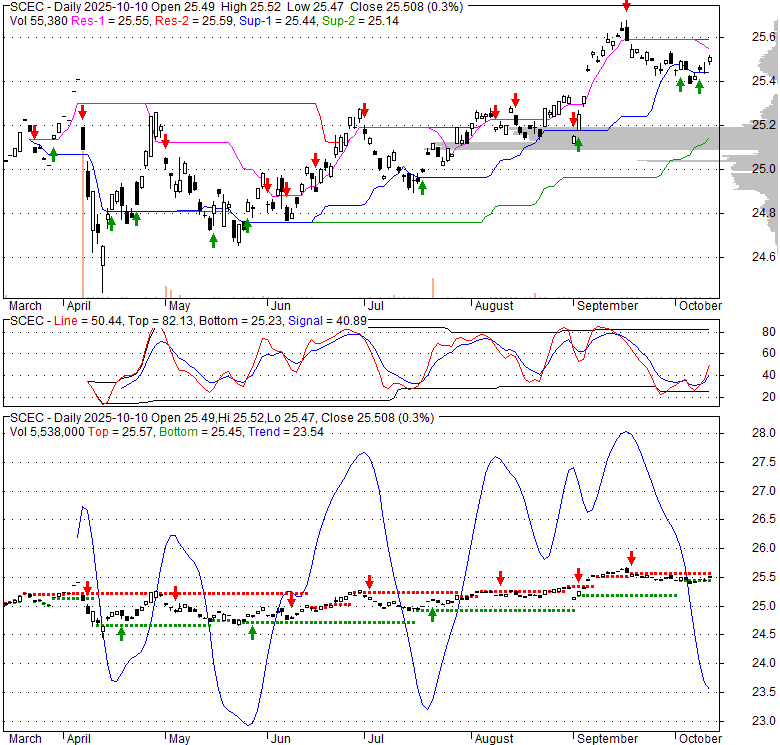Click the red September arrow in the bottom chart
This screenshot has width=780, height=745.
(631, 558)
